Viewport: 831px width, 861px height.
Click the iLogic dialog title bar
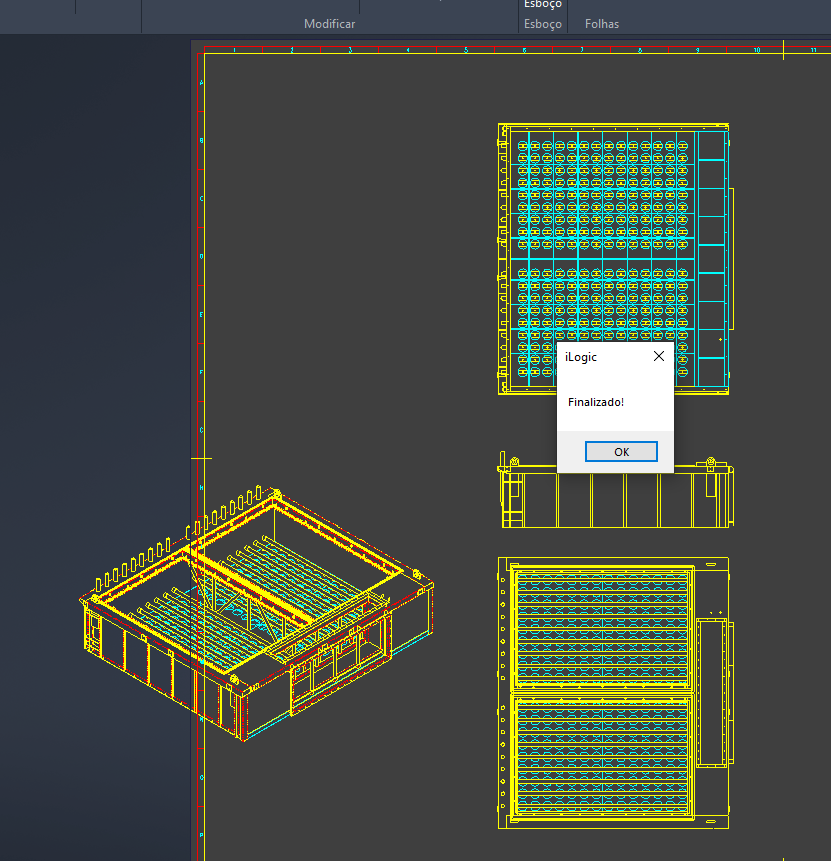coord(600,356)
